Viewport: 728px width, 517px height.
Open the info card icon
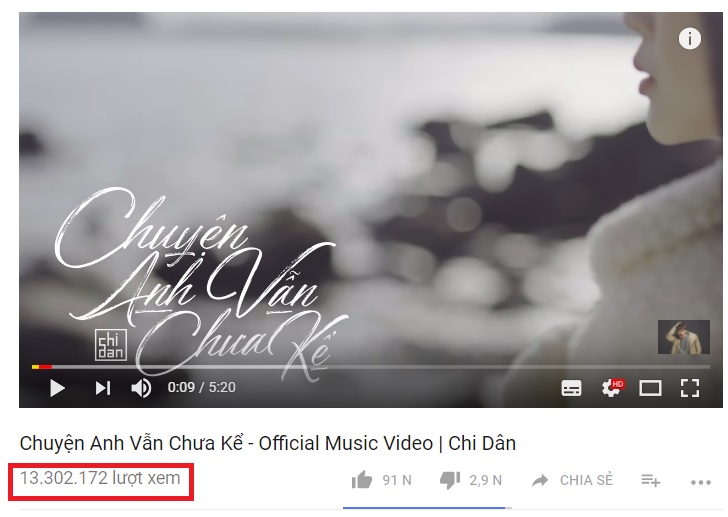click(690, 39)
